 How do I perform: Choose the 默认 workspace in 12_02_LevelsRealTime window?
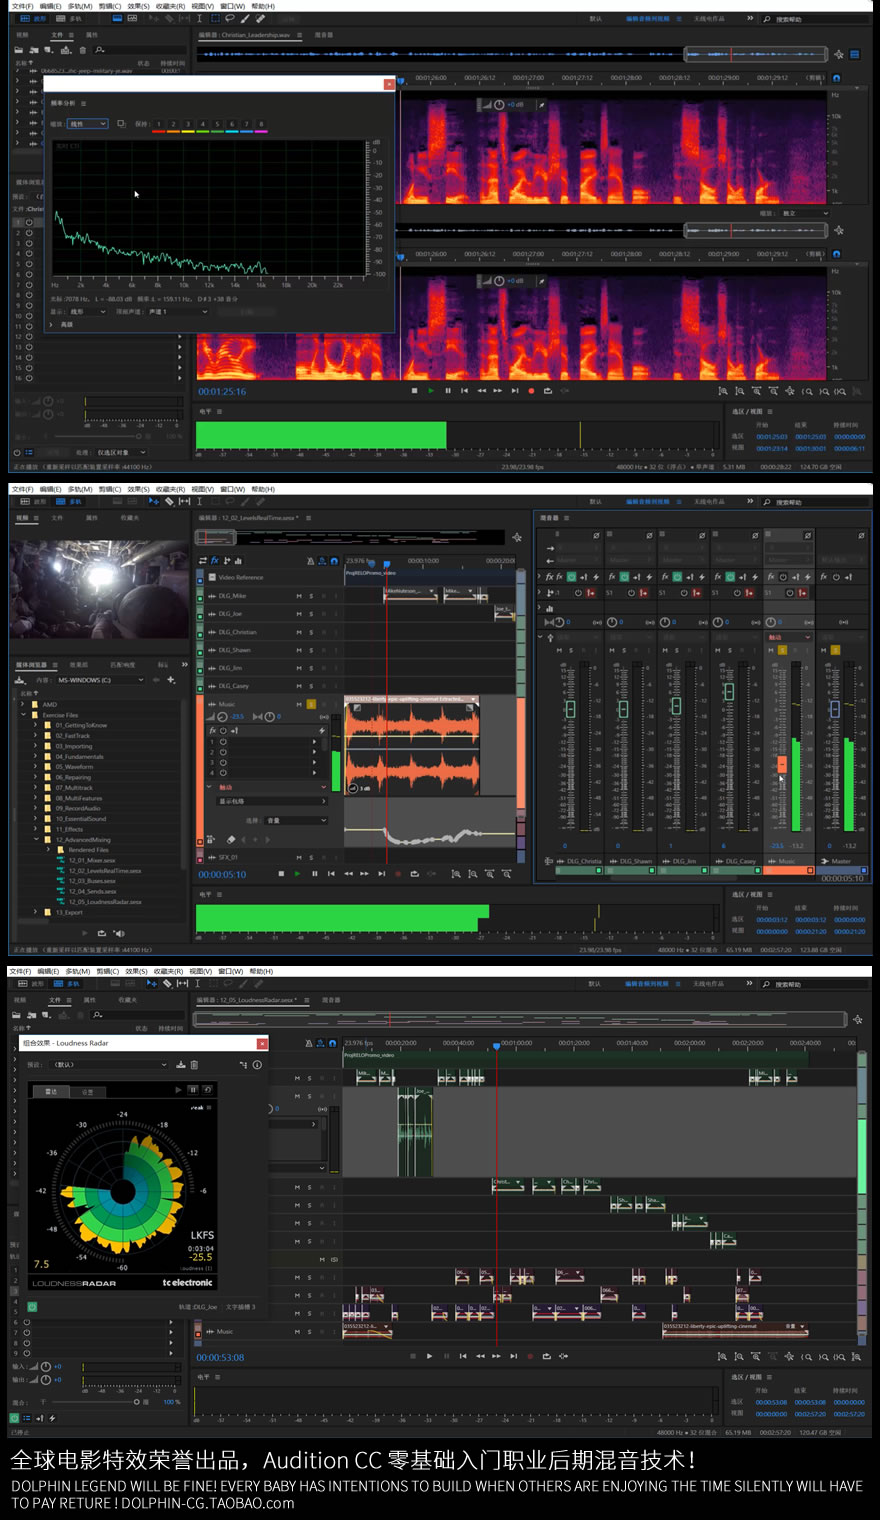coord(595,501)
